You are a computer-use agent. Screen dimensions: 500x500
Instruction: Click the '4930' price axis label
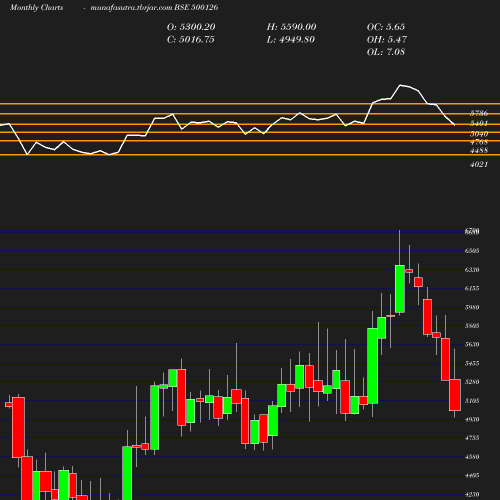472,419
